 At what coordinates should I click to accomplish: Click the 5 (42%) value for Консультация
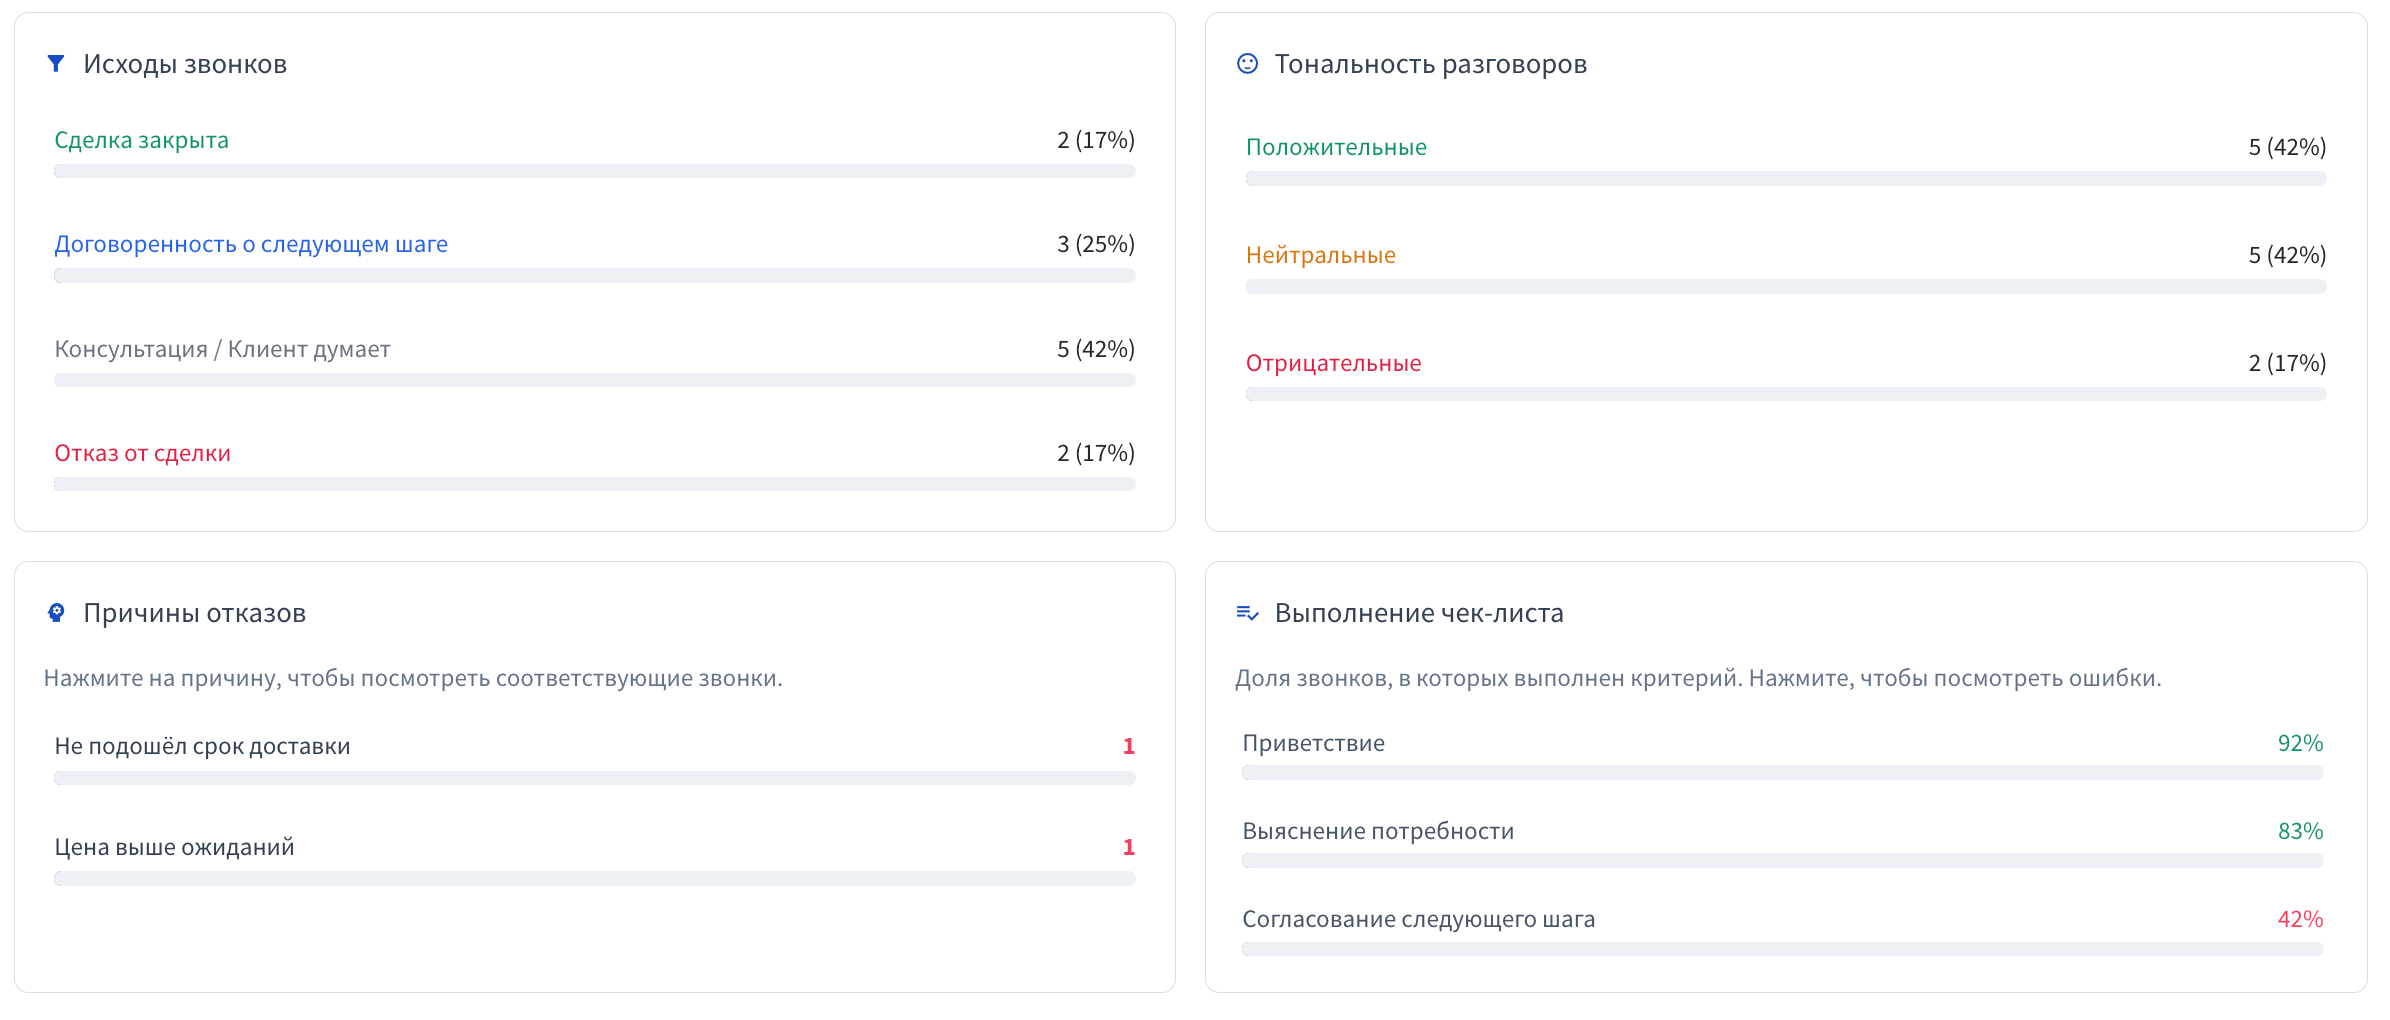[1096, 349]
